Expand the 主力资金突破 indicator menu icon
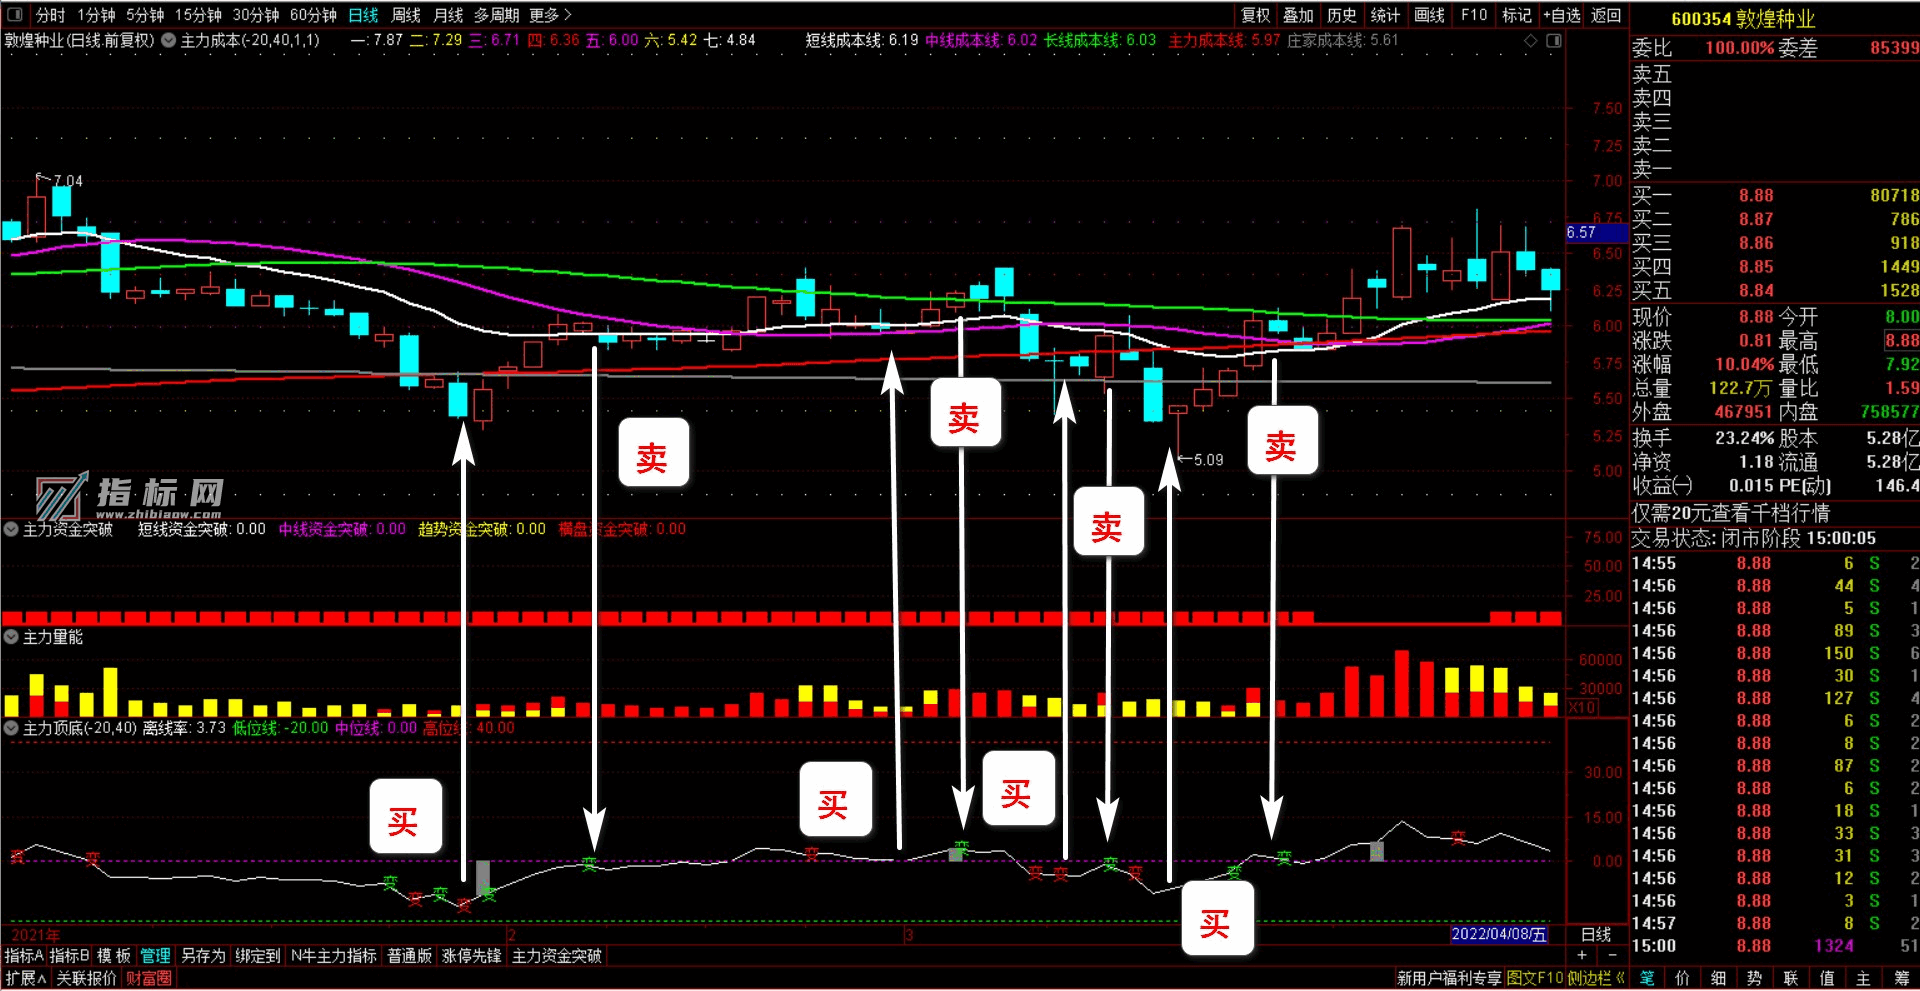 tap(11, 529)
